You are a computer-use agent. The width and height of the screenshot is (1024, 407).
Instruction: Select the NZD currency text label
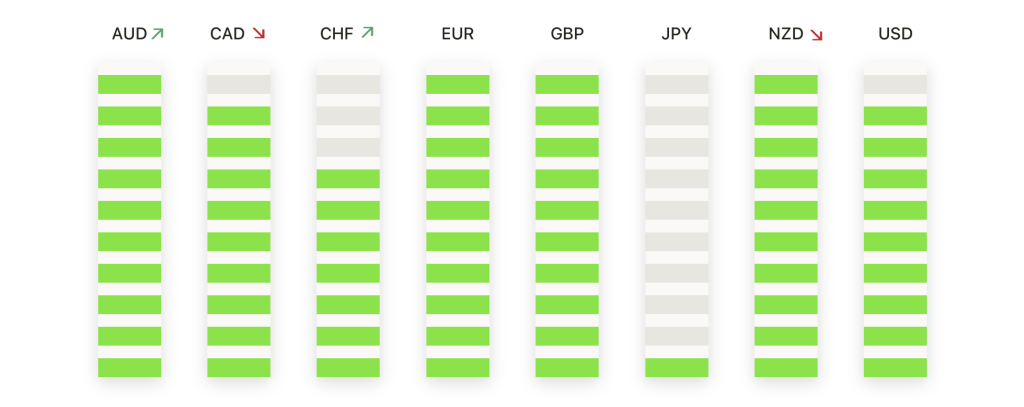[x=785, y=34]
